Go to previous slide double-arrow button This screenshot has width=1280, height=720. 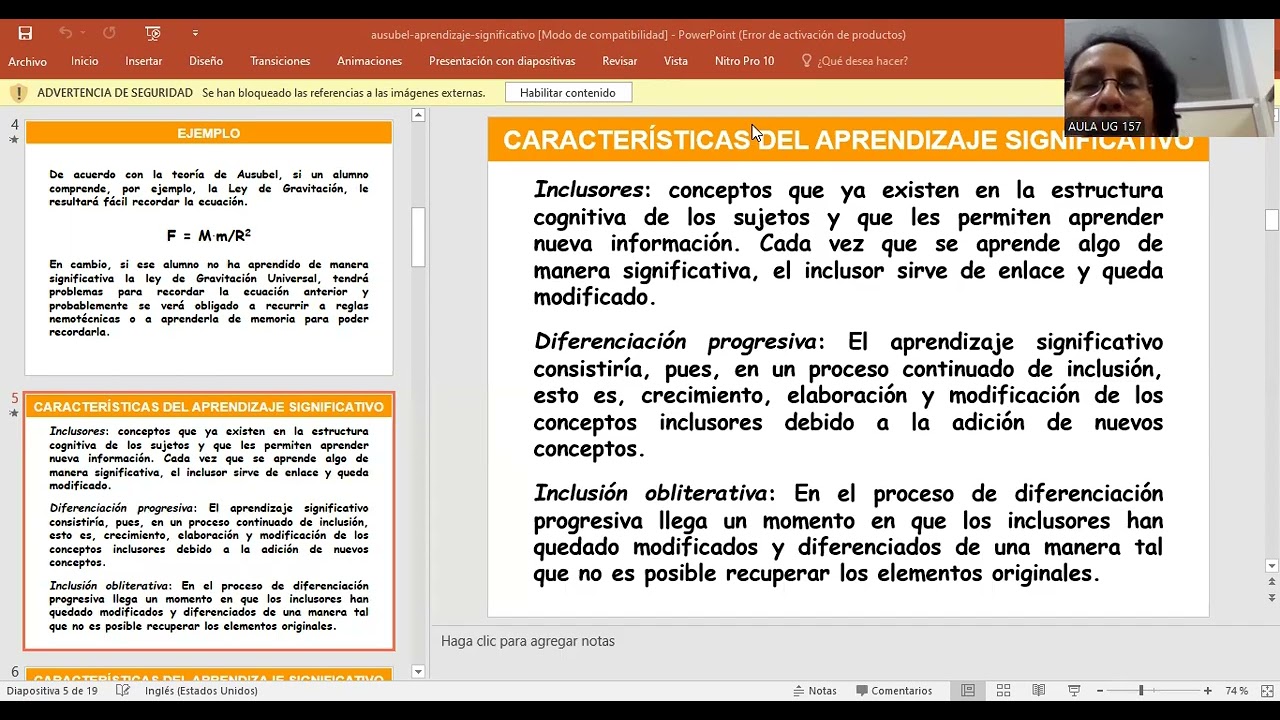tap(1272, 581)
